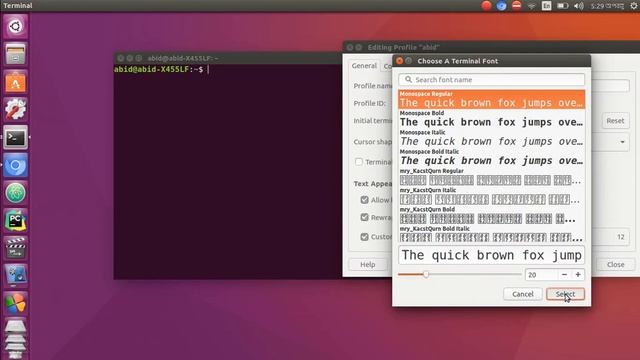Toggle the Allow bold text checkbox

364,200
